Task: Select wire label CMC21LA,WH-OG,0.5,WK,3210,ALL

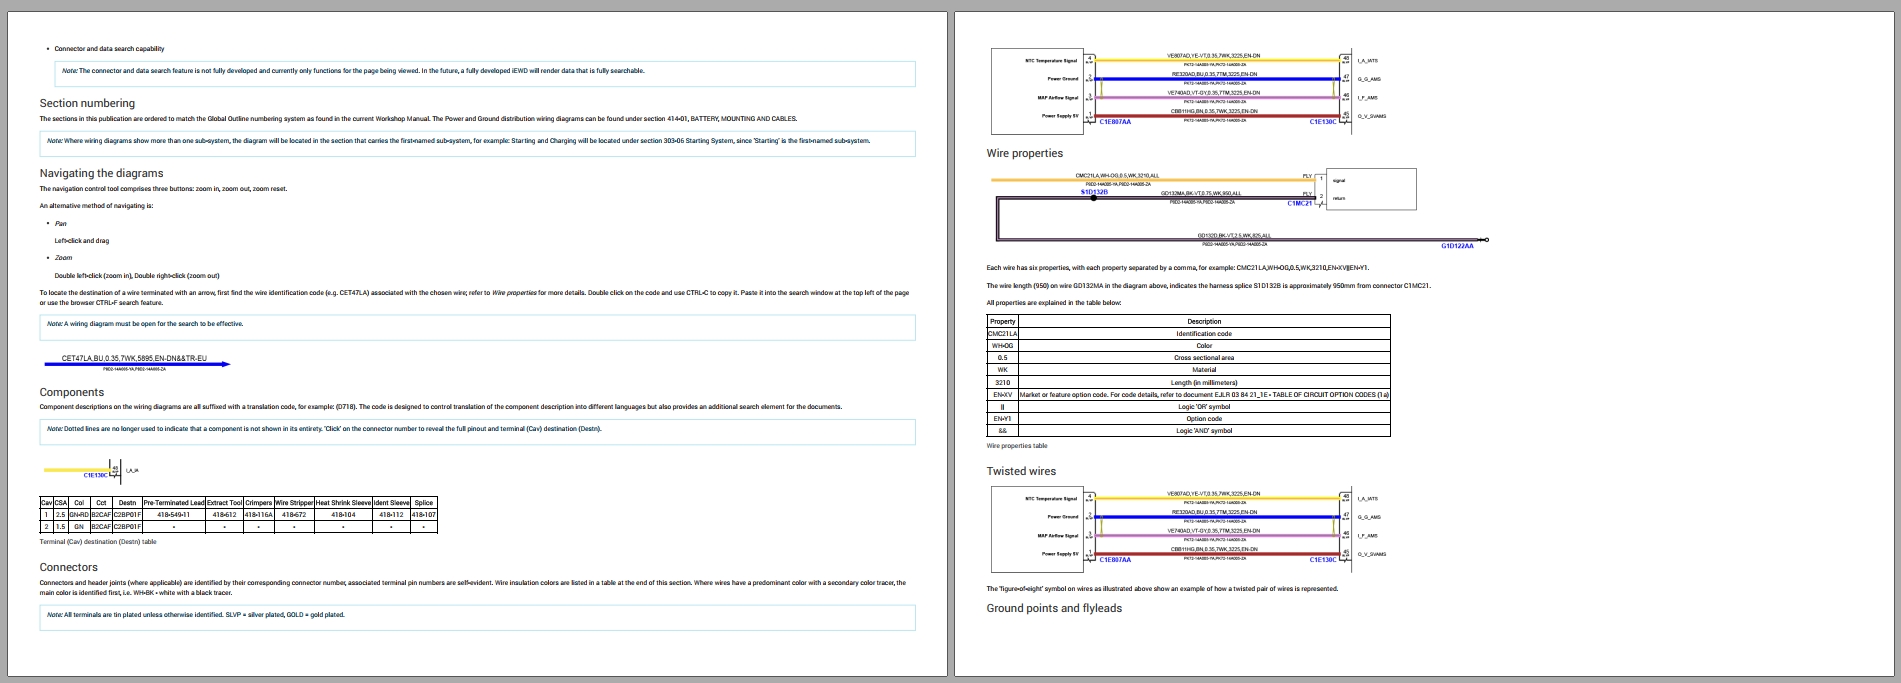Action: [1117, 175]
